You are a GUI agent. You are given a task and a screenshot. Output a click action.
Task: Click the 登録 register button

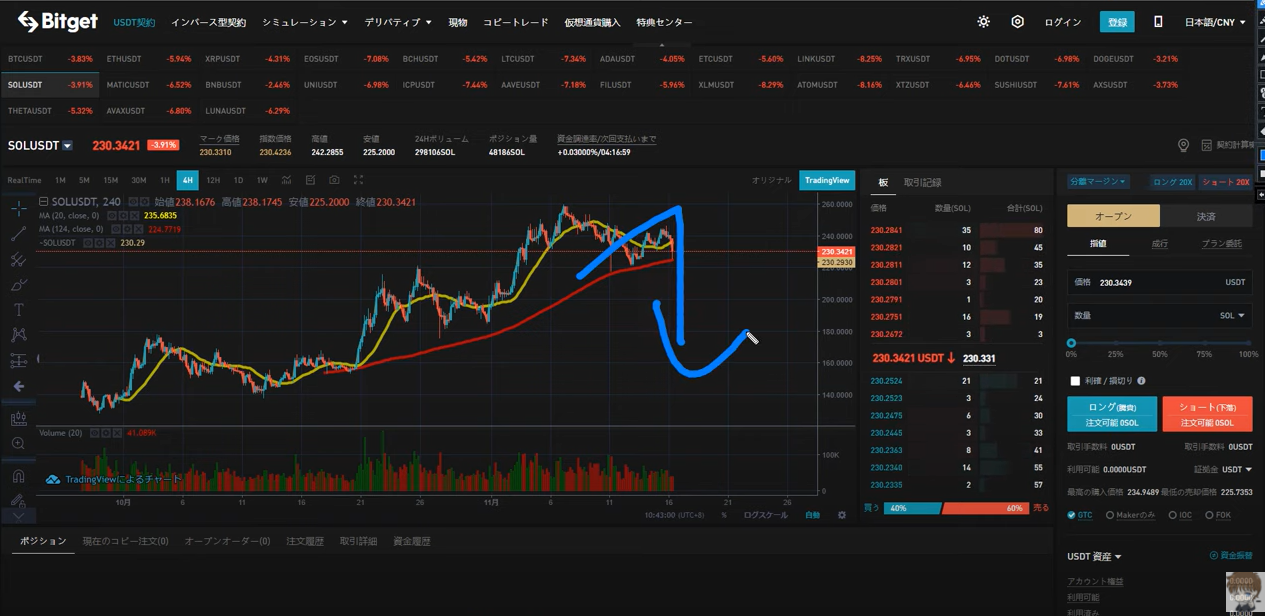coord(1116,22)
